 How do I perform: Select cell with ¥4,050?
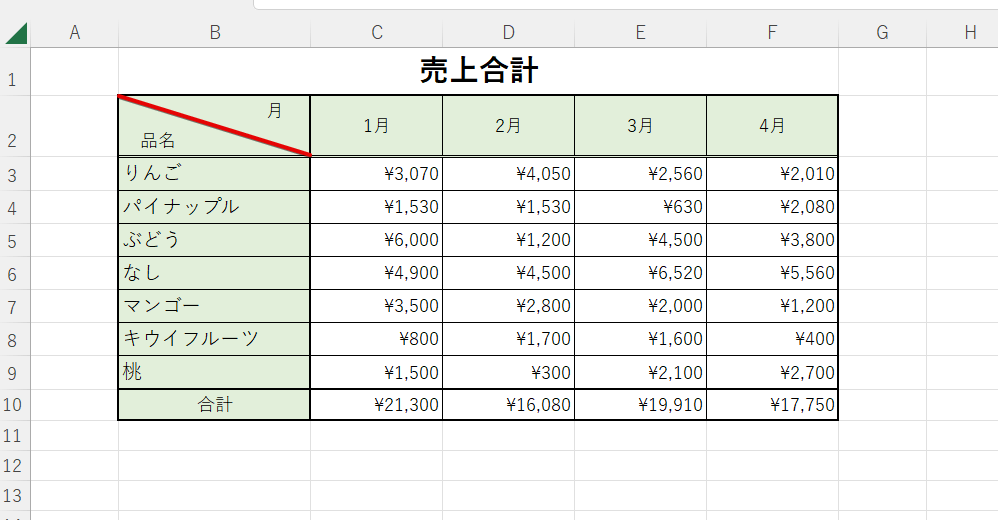pos(509,174)
